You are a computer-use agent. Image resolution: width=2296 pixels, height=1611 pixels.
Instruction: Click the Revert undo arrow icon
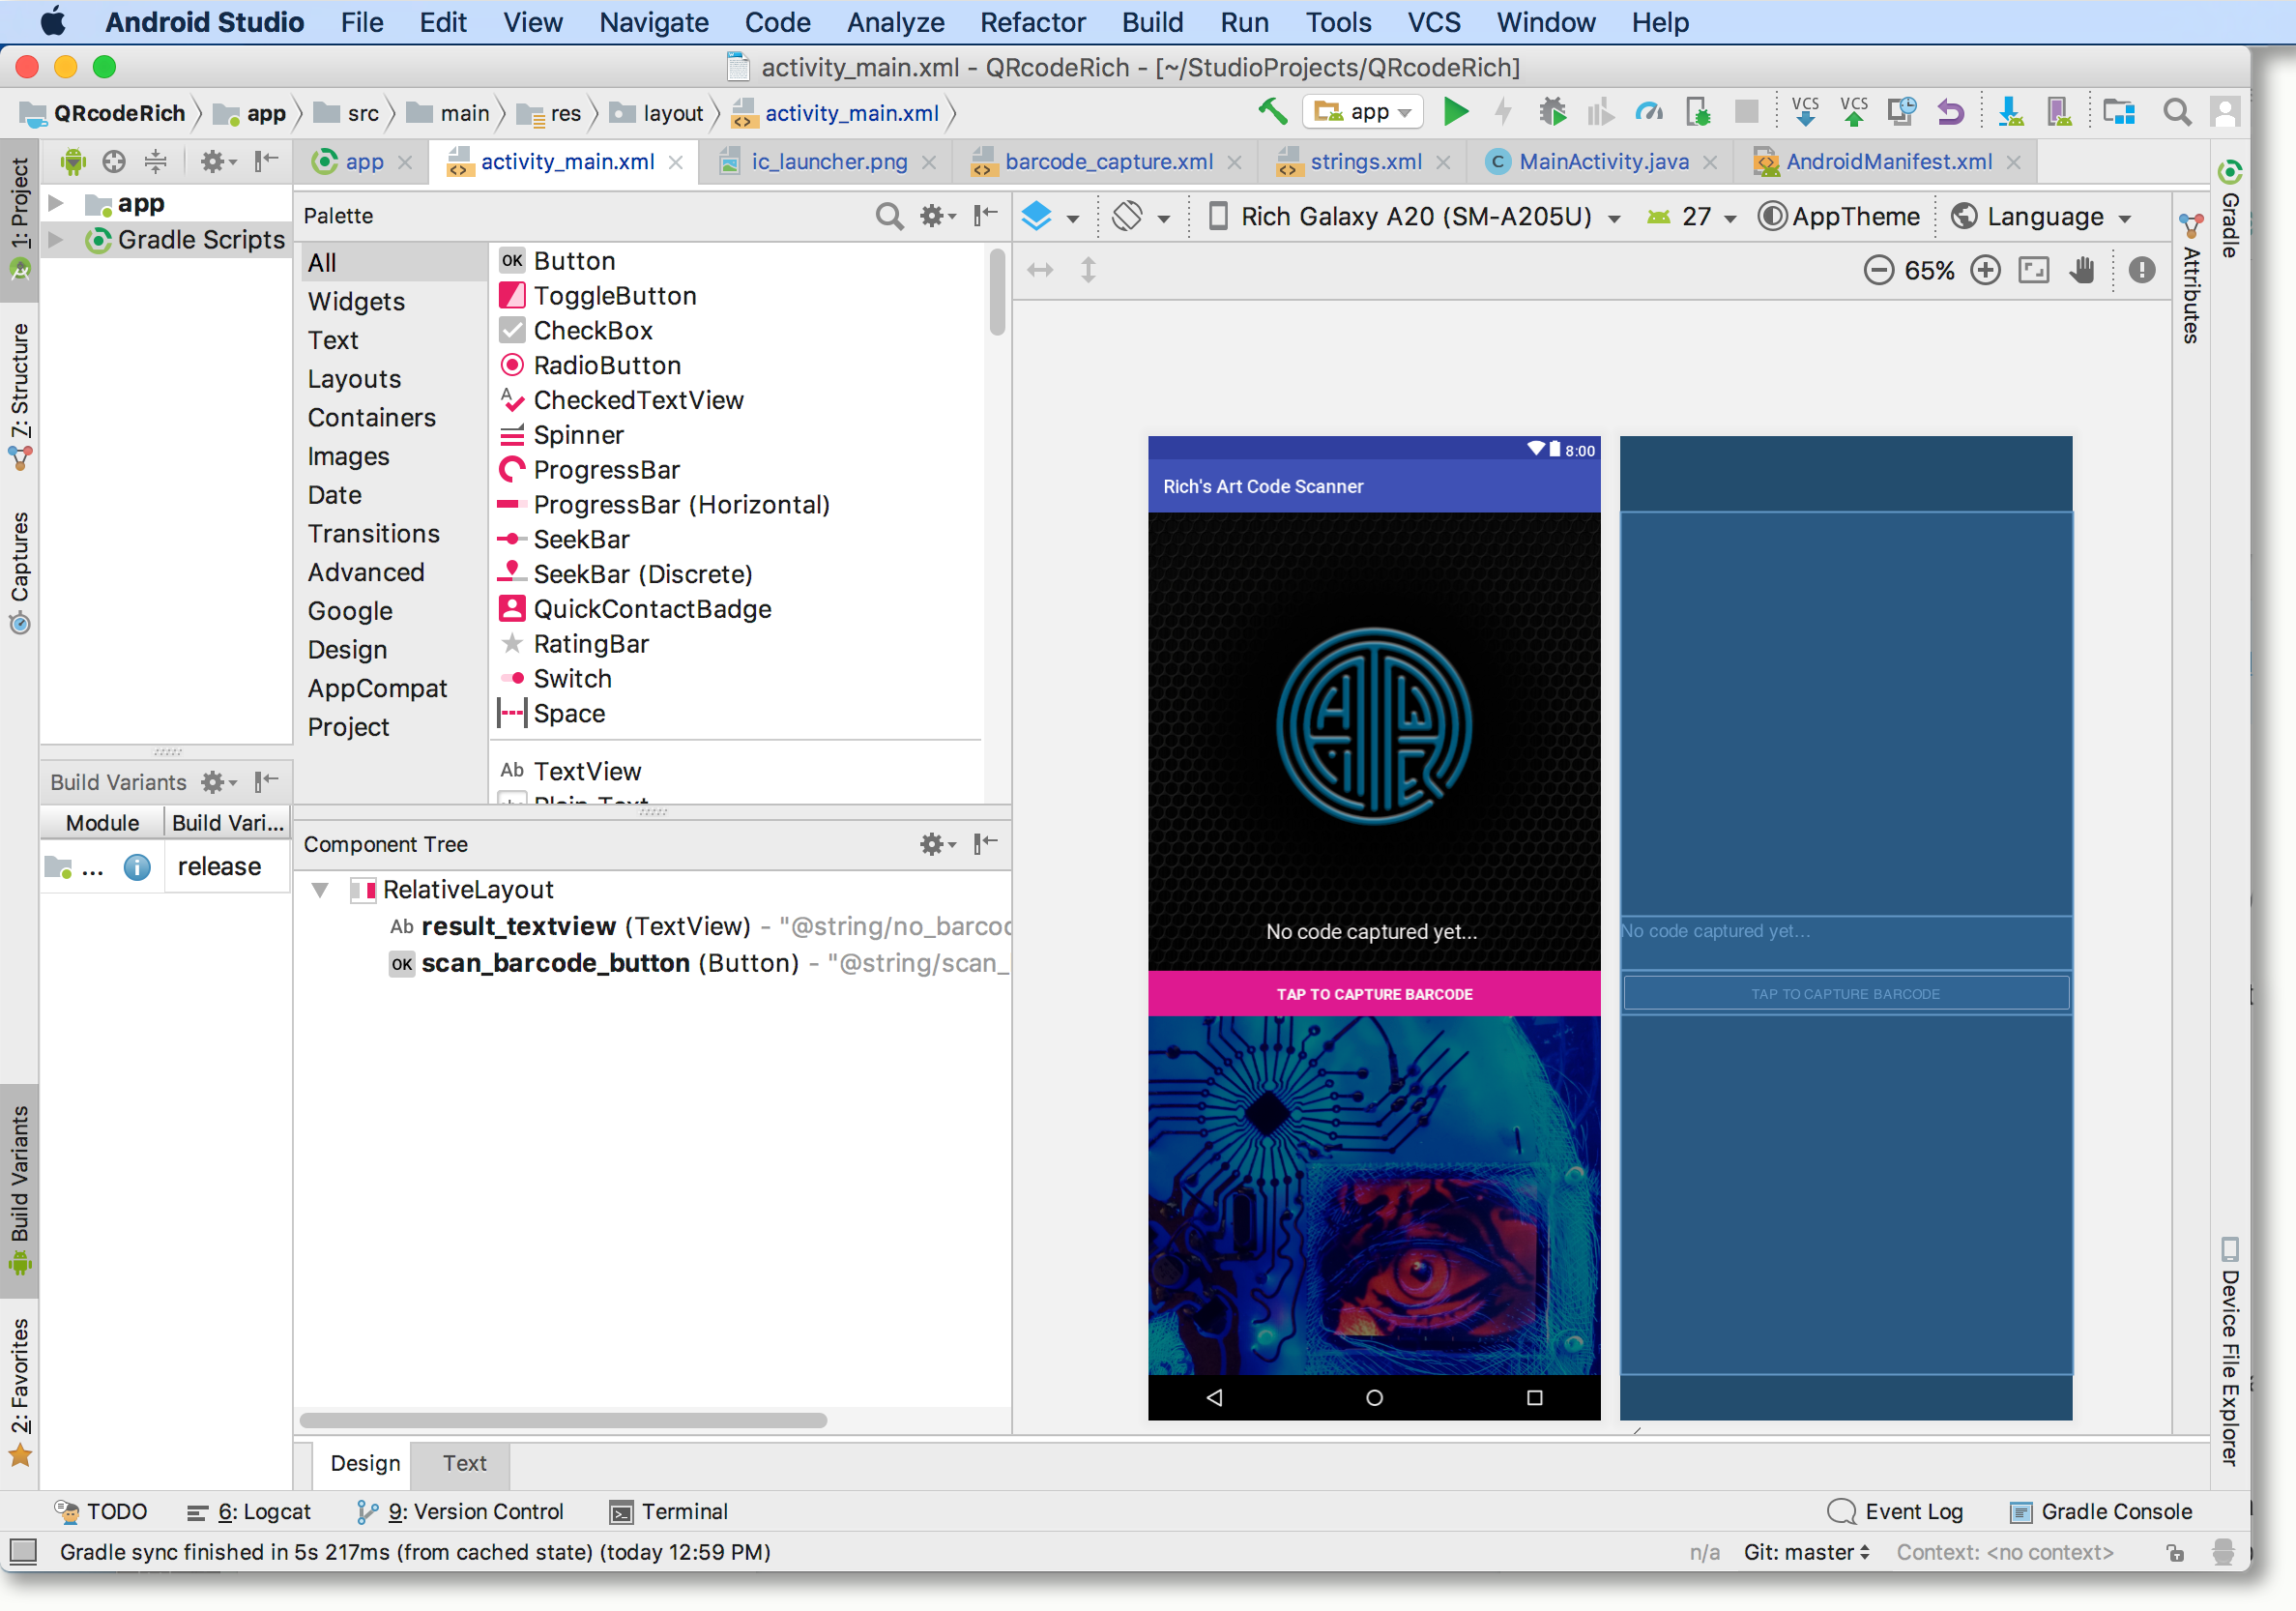point(1951,112)
